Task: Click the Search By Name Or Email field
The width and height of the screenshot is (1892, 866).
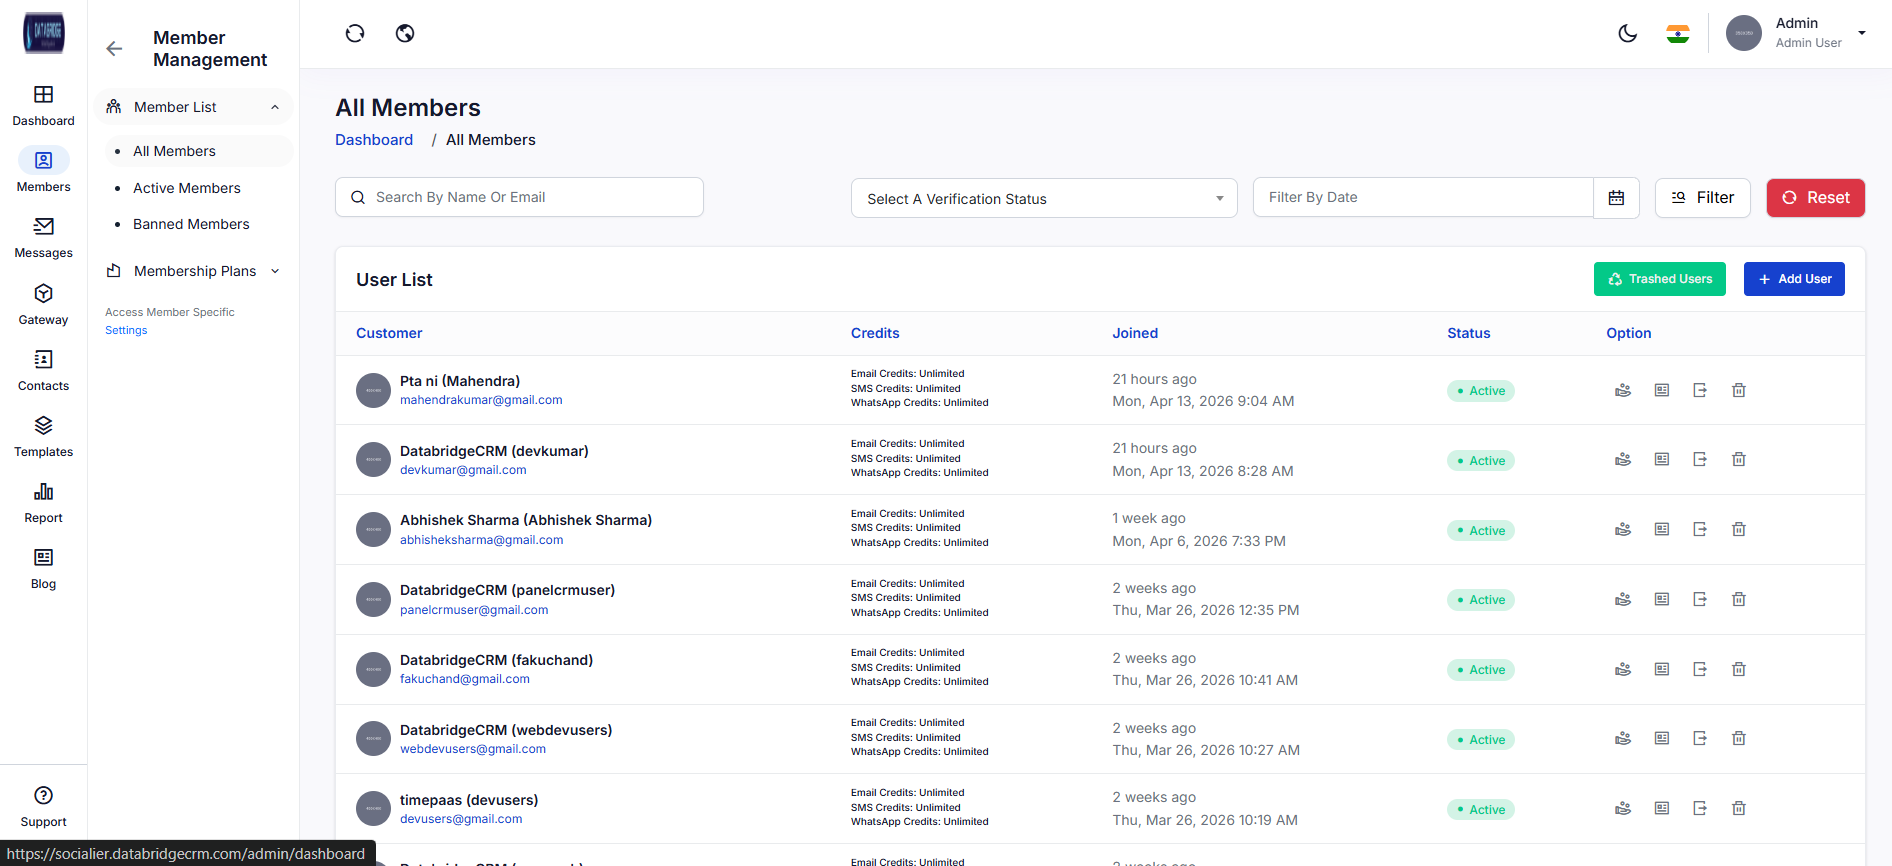Action: point(520,197)
